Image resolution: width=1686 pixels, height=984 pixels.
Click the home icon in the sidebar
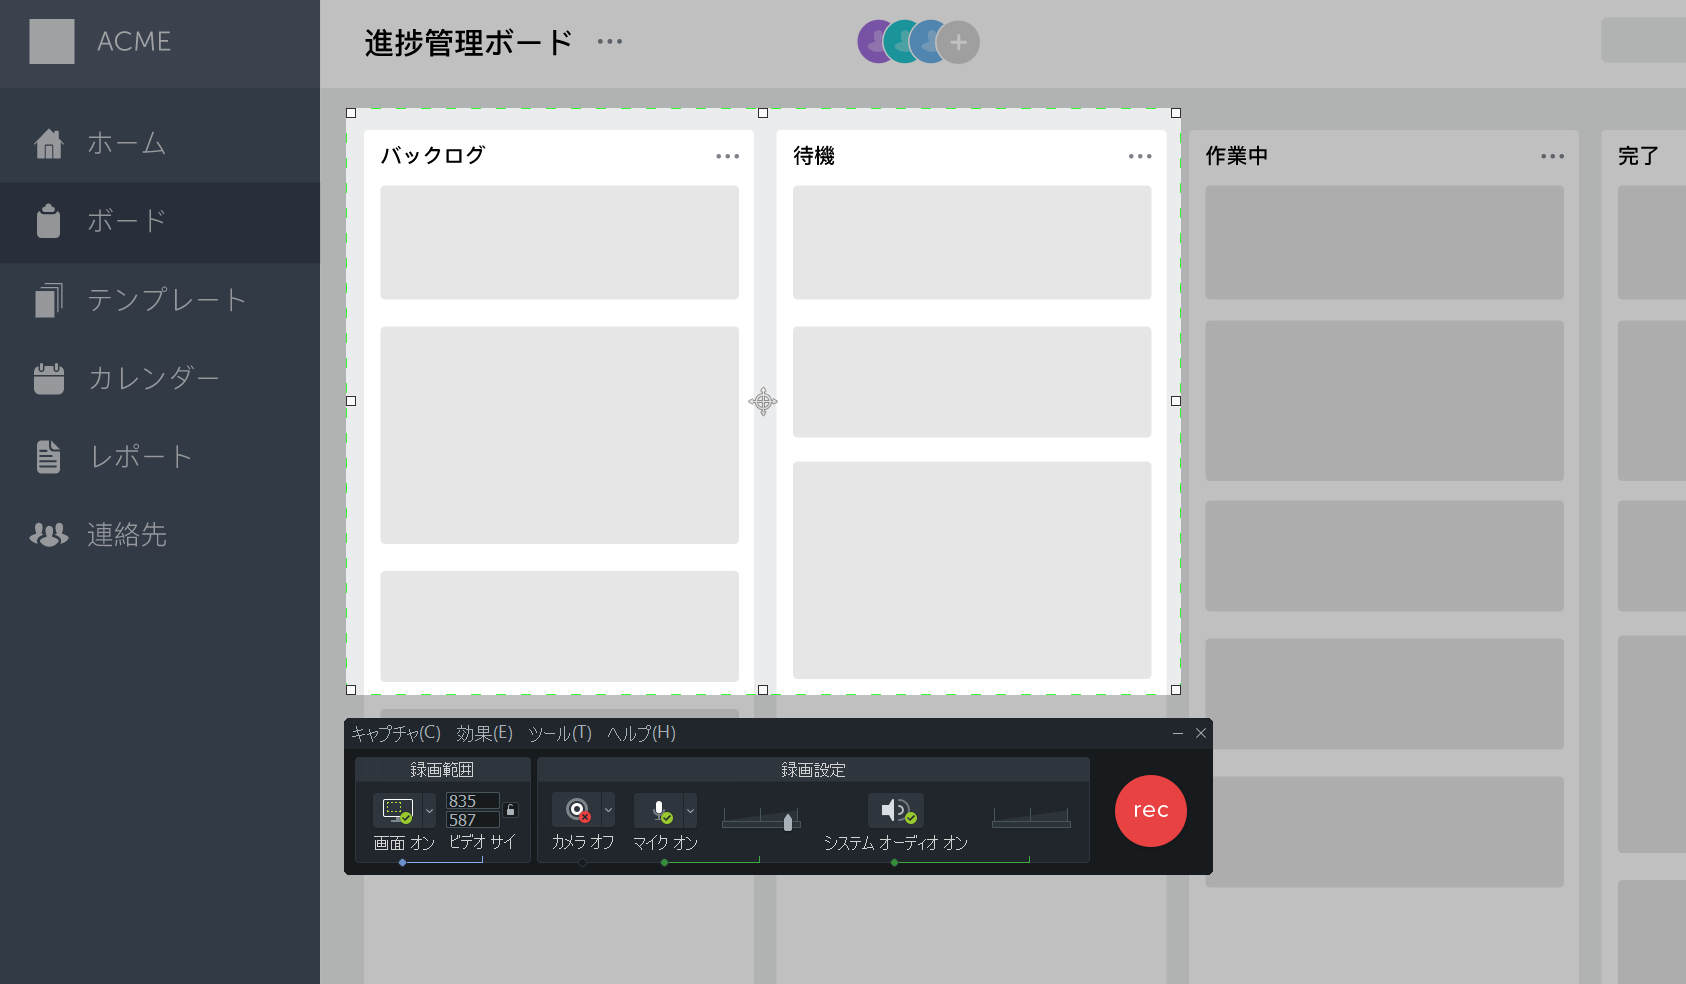pos(49,144)
